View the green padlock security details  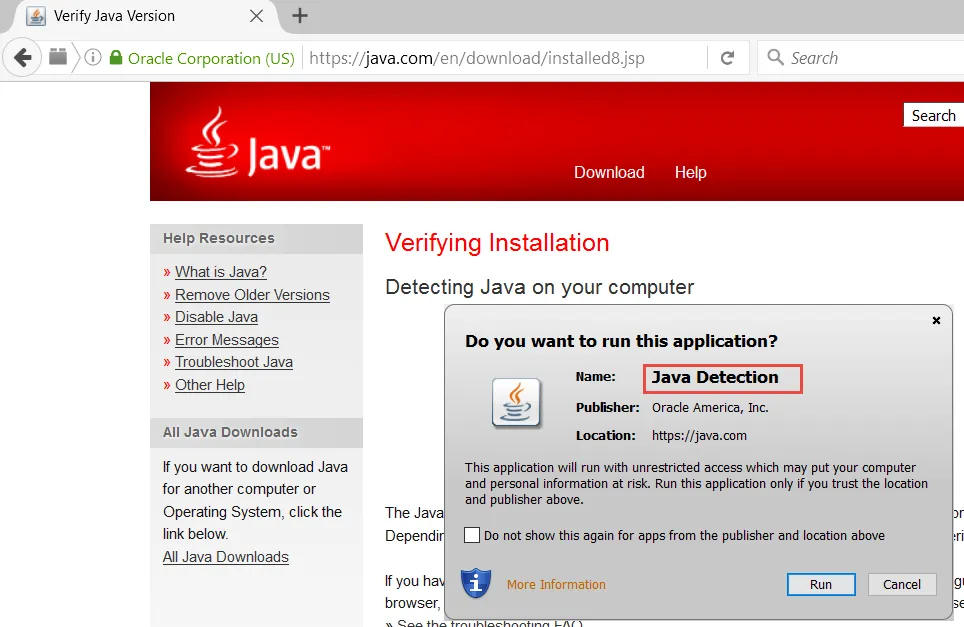(116, 58)
